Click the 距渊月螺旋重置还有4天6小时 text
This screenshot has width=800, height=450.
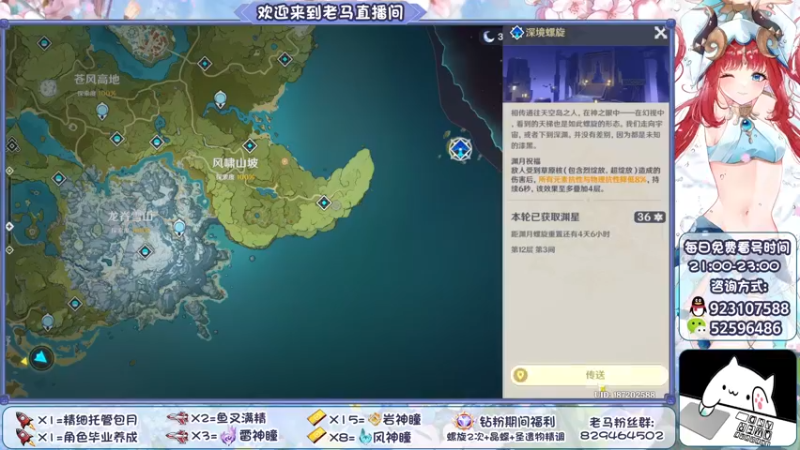(x=560, y=234)
